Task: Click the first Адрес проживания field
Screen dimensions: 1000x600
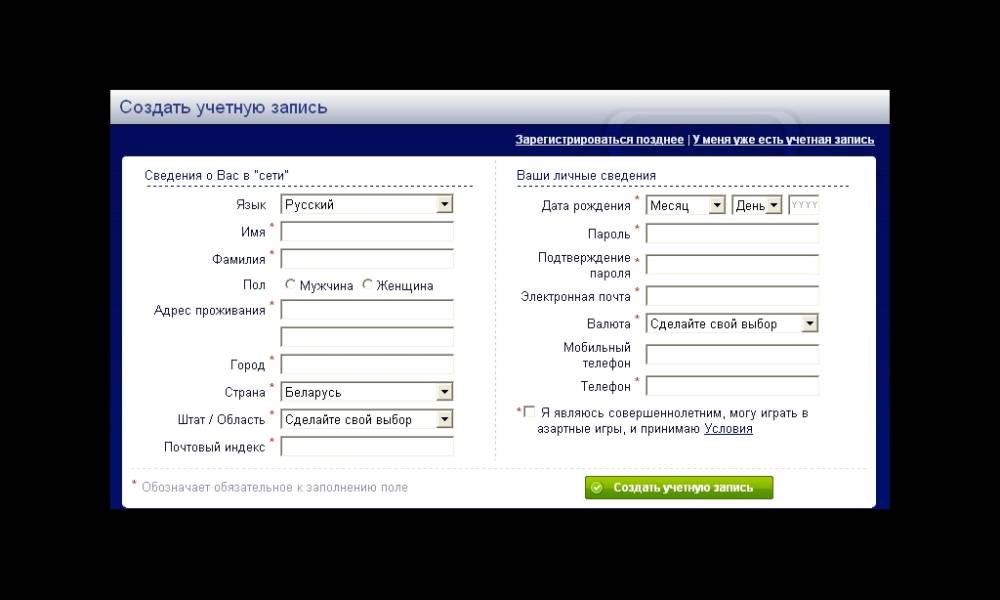Action: [x=367, y=310]
